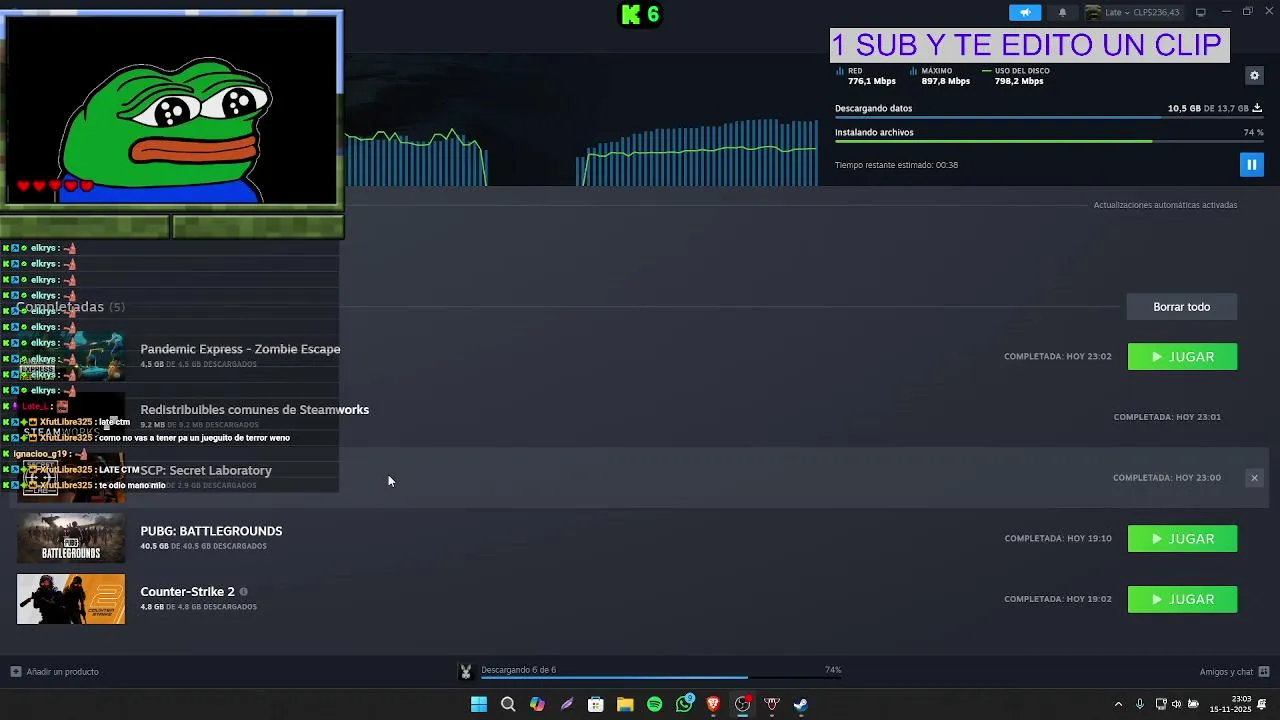Image resolution: width=1280 pixels, height=720 pixels.
Task: Click COMPLETADA: HOY 19:10 status
Action: coord(1058,539)
